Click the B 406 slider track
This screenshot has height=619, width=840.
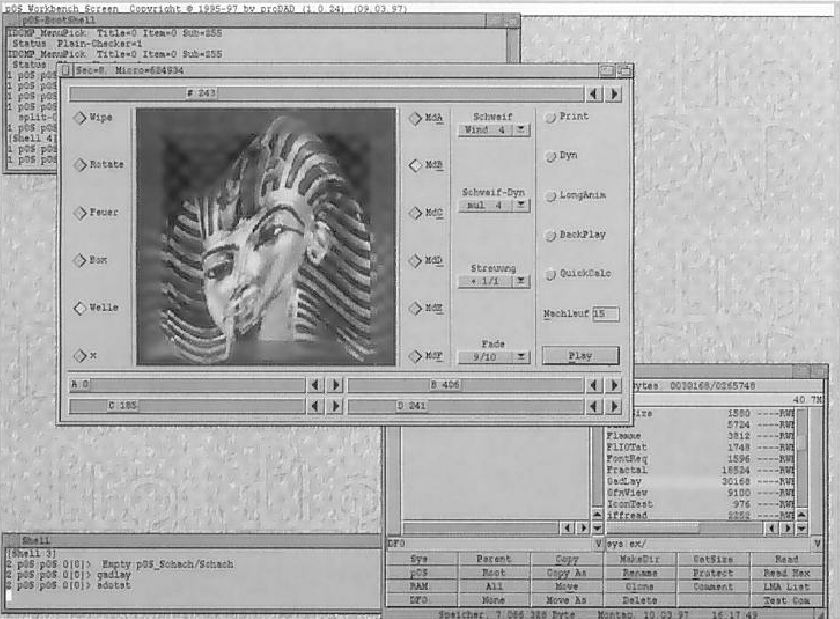[x=466, y=385]
